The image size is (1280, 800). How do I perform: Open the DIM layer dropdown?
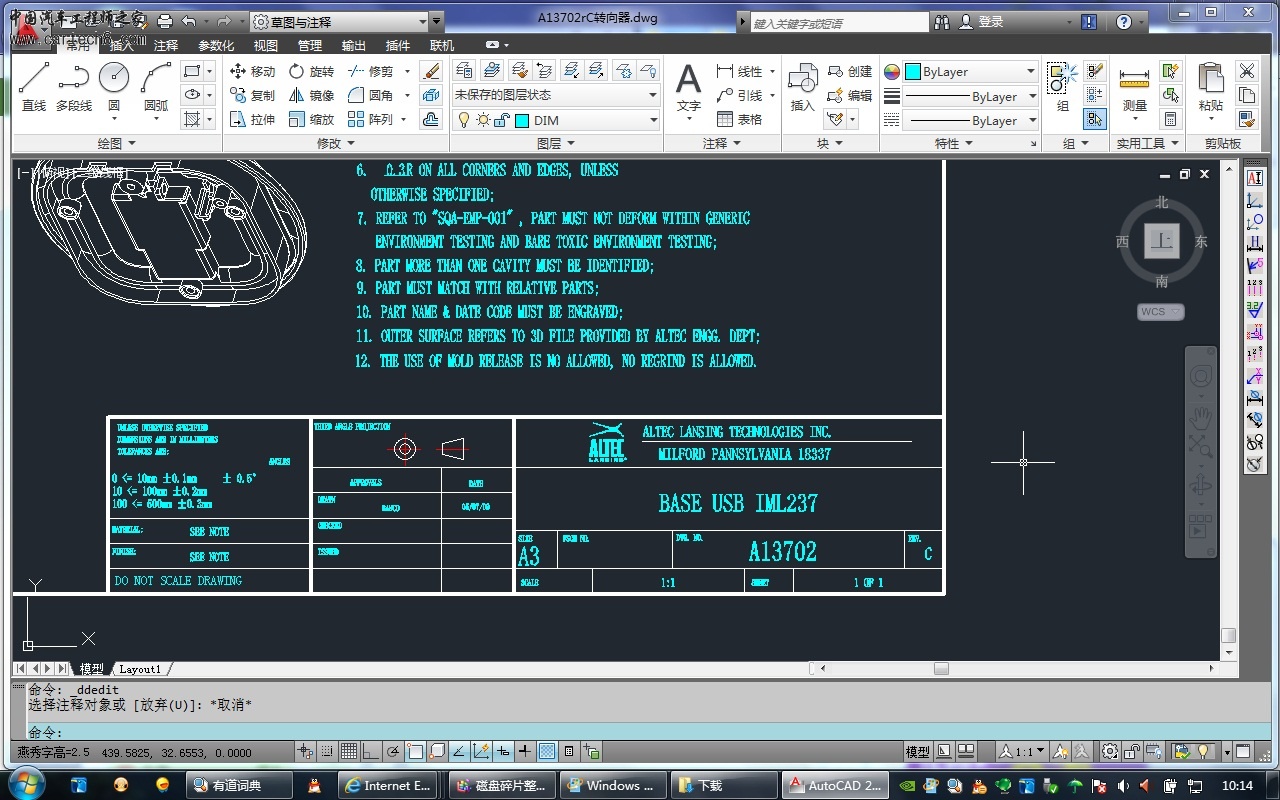pyautogui.click(x=653, y=120)
